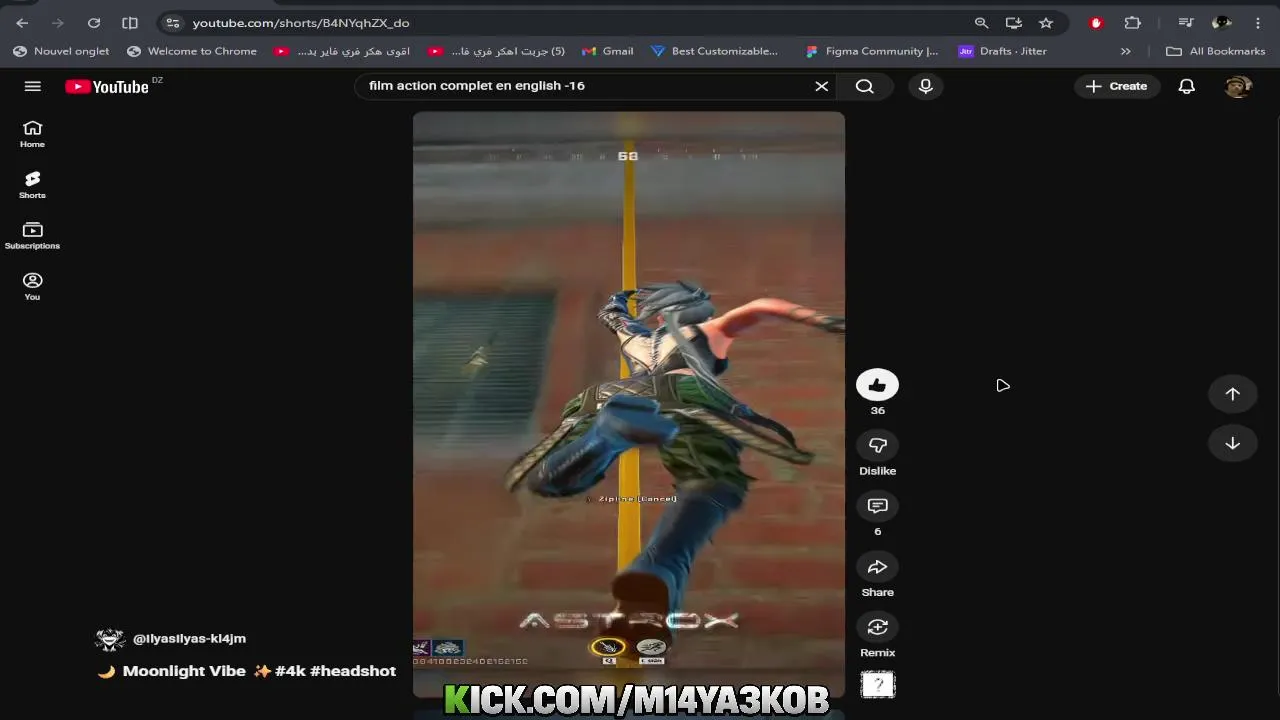Open first Arabic YouTube bookmark

[342, 51]
